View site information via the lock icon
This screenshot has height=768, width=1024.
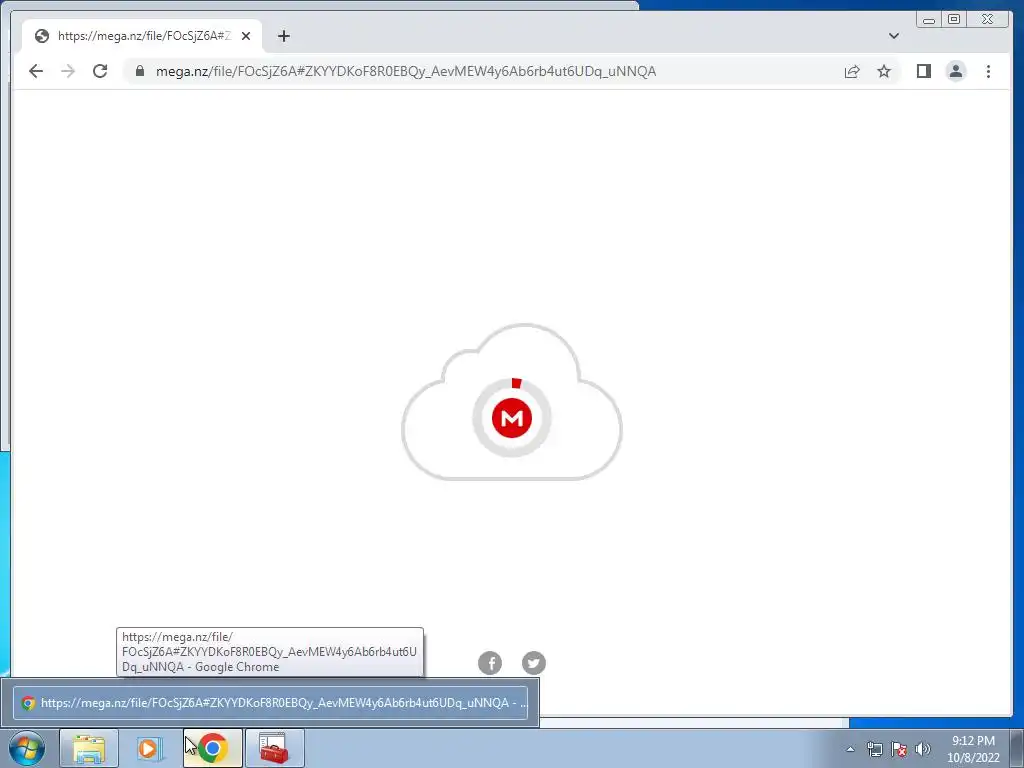[x=140, y=71]
